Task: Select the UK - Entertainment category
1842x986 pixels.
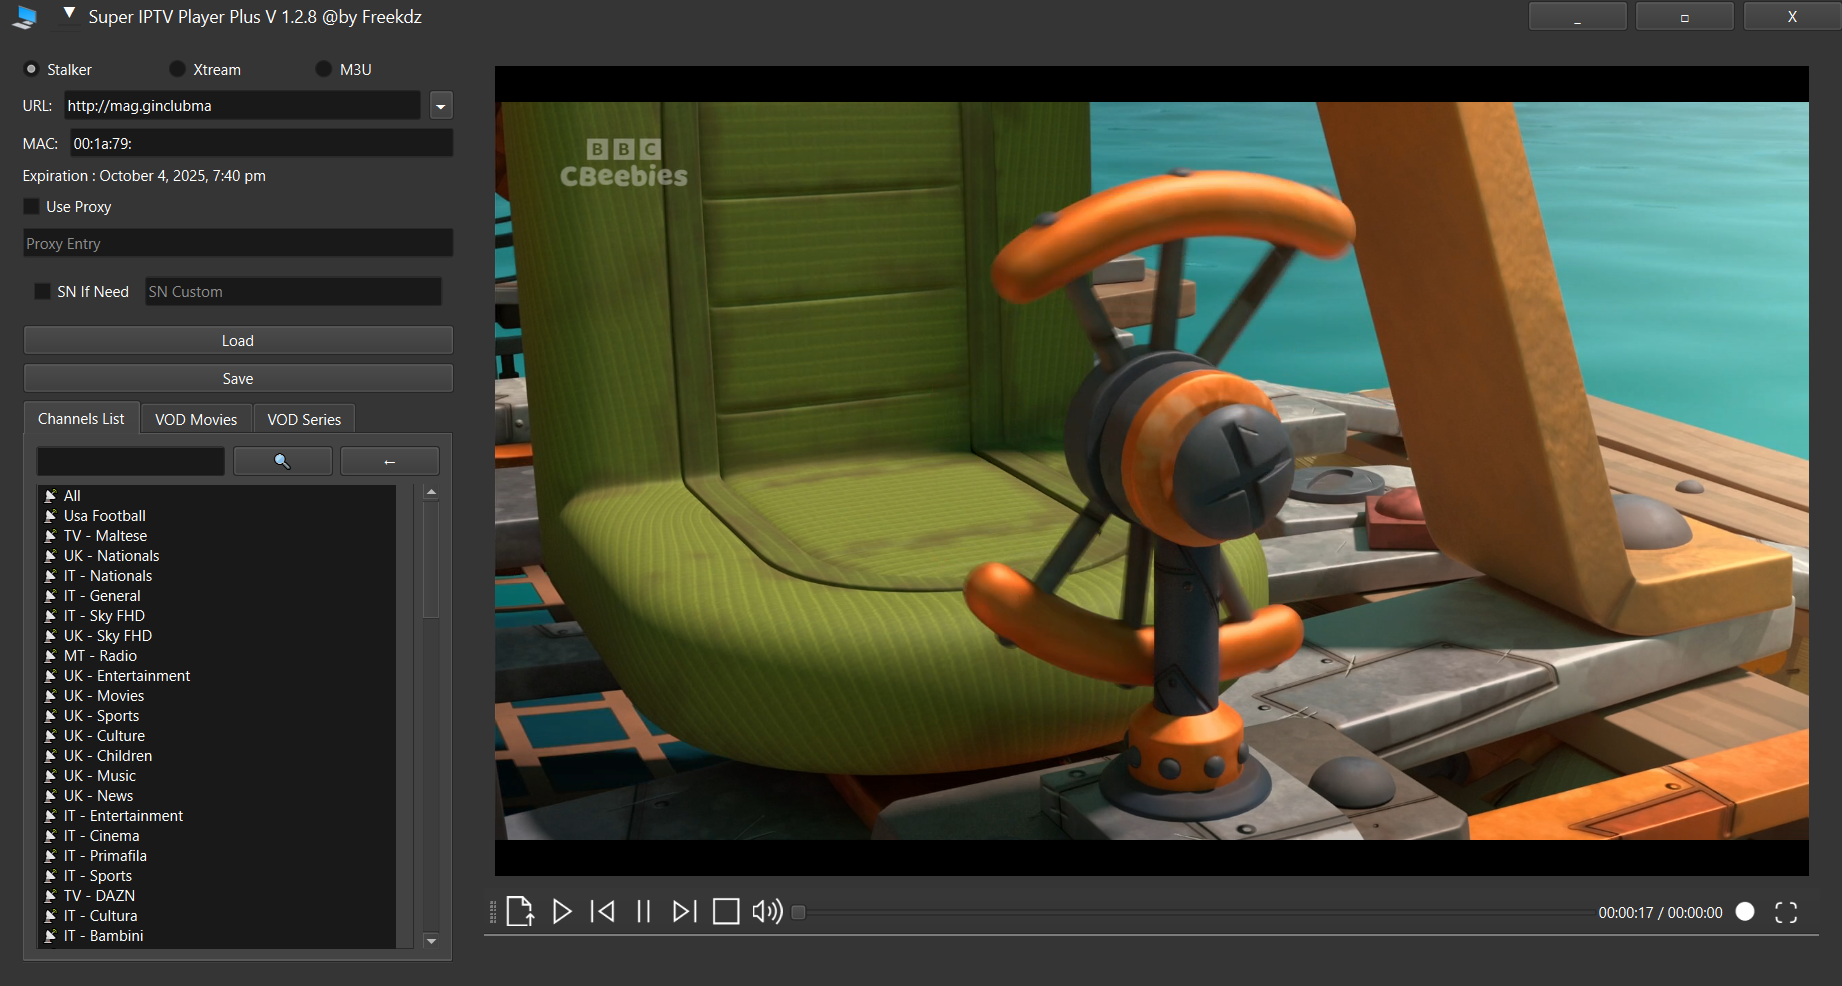Action: [x=216, y=675]
